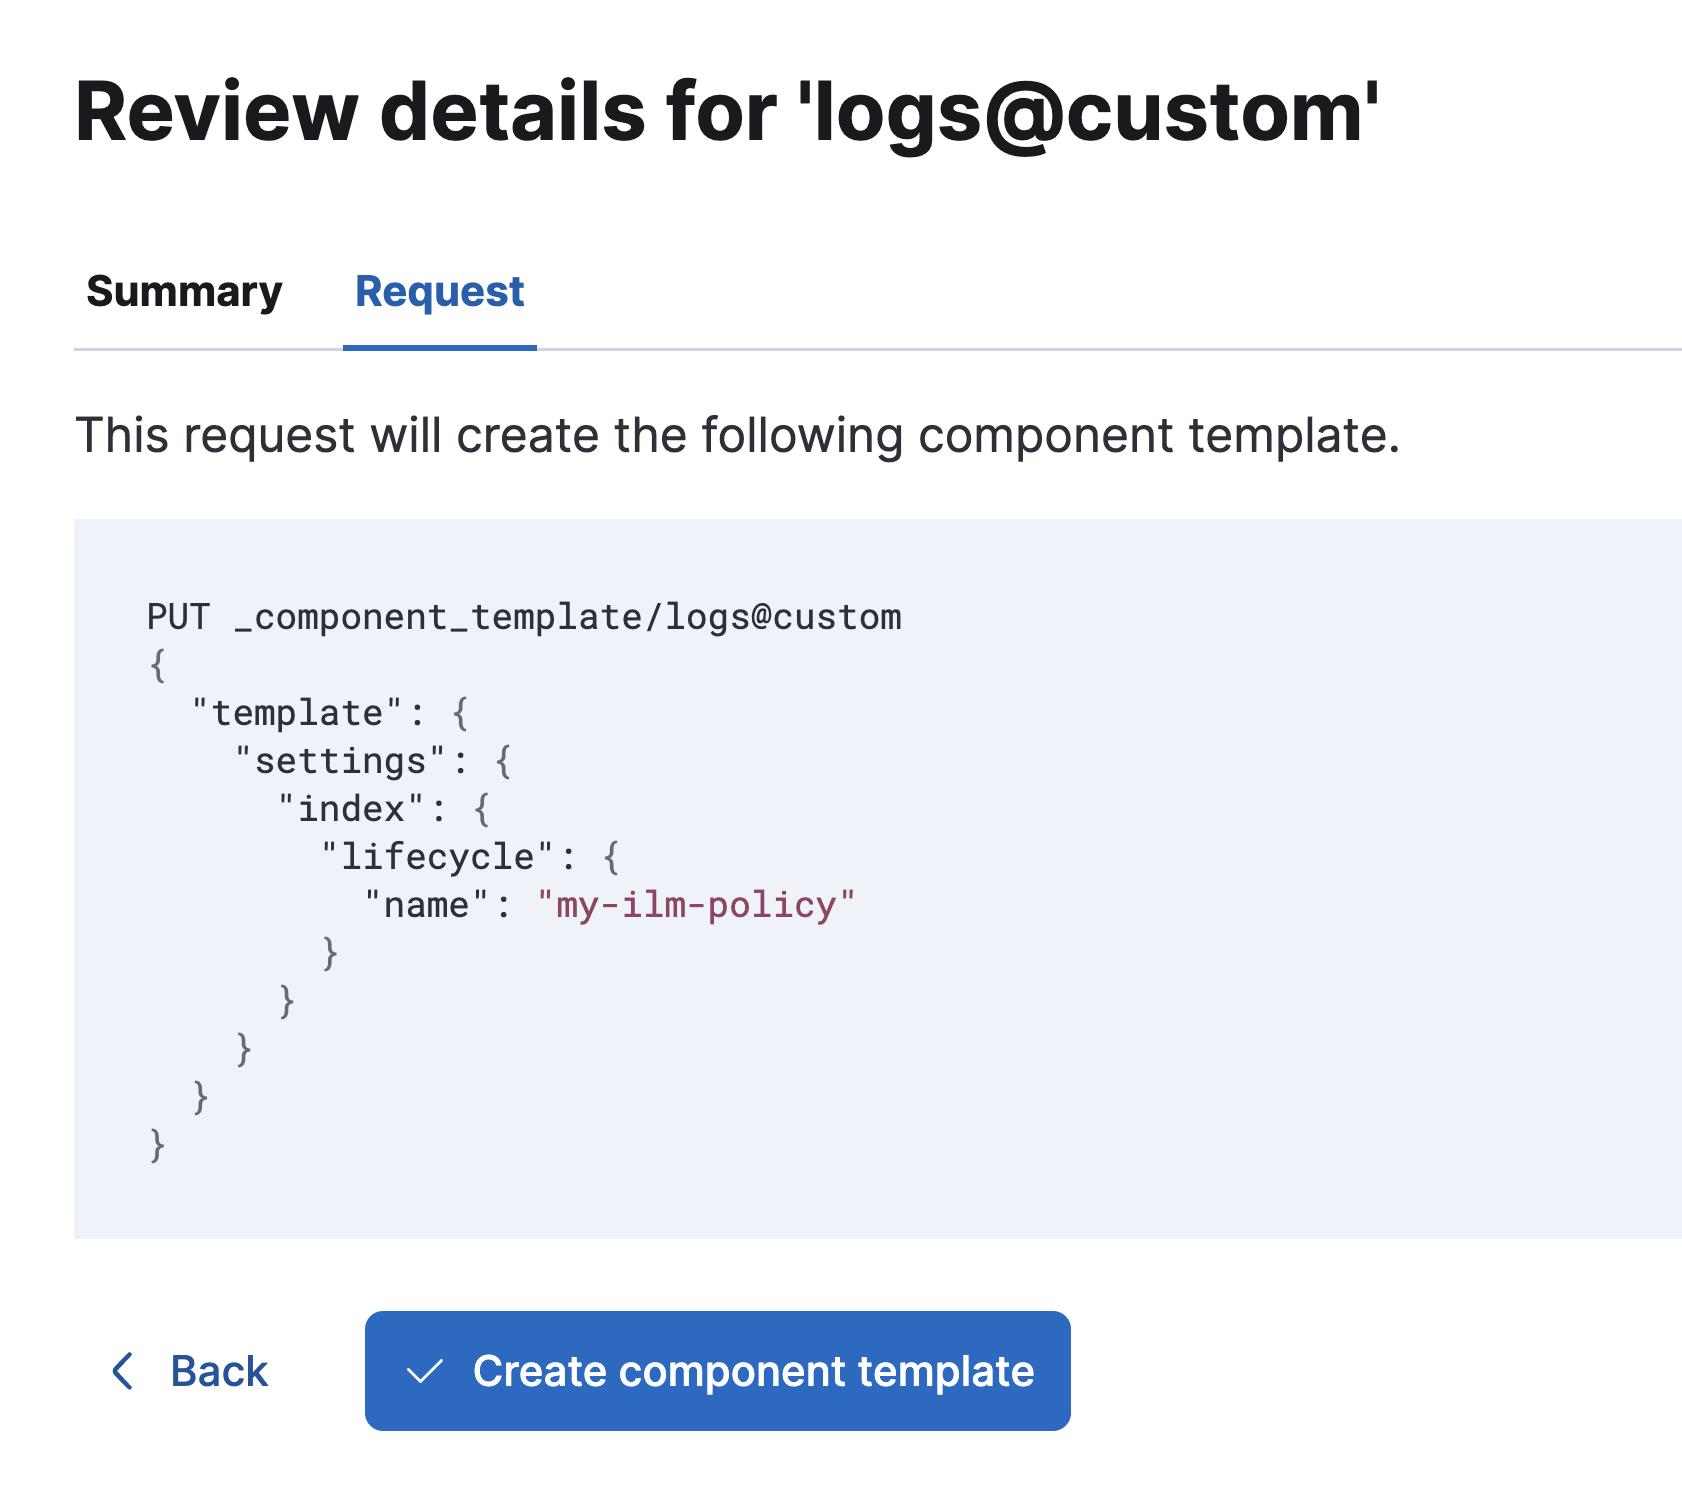This screenshot has height=1504, width=1682.
Task: Select the "my-ilm-policy" value in the code
Action: tap(696, 904)
